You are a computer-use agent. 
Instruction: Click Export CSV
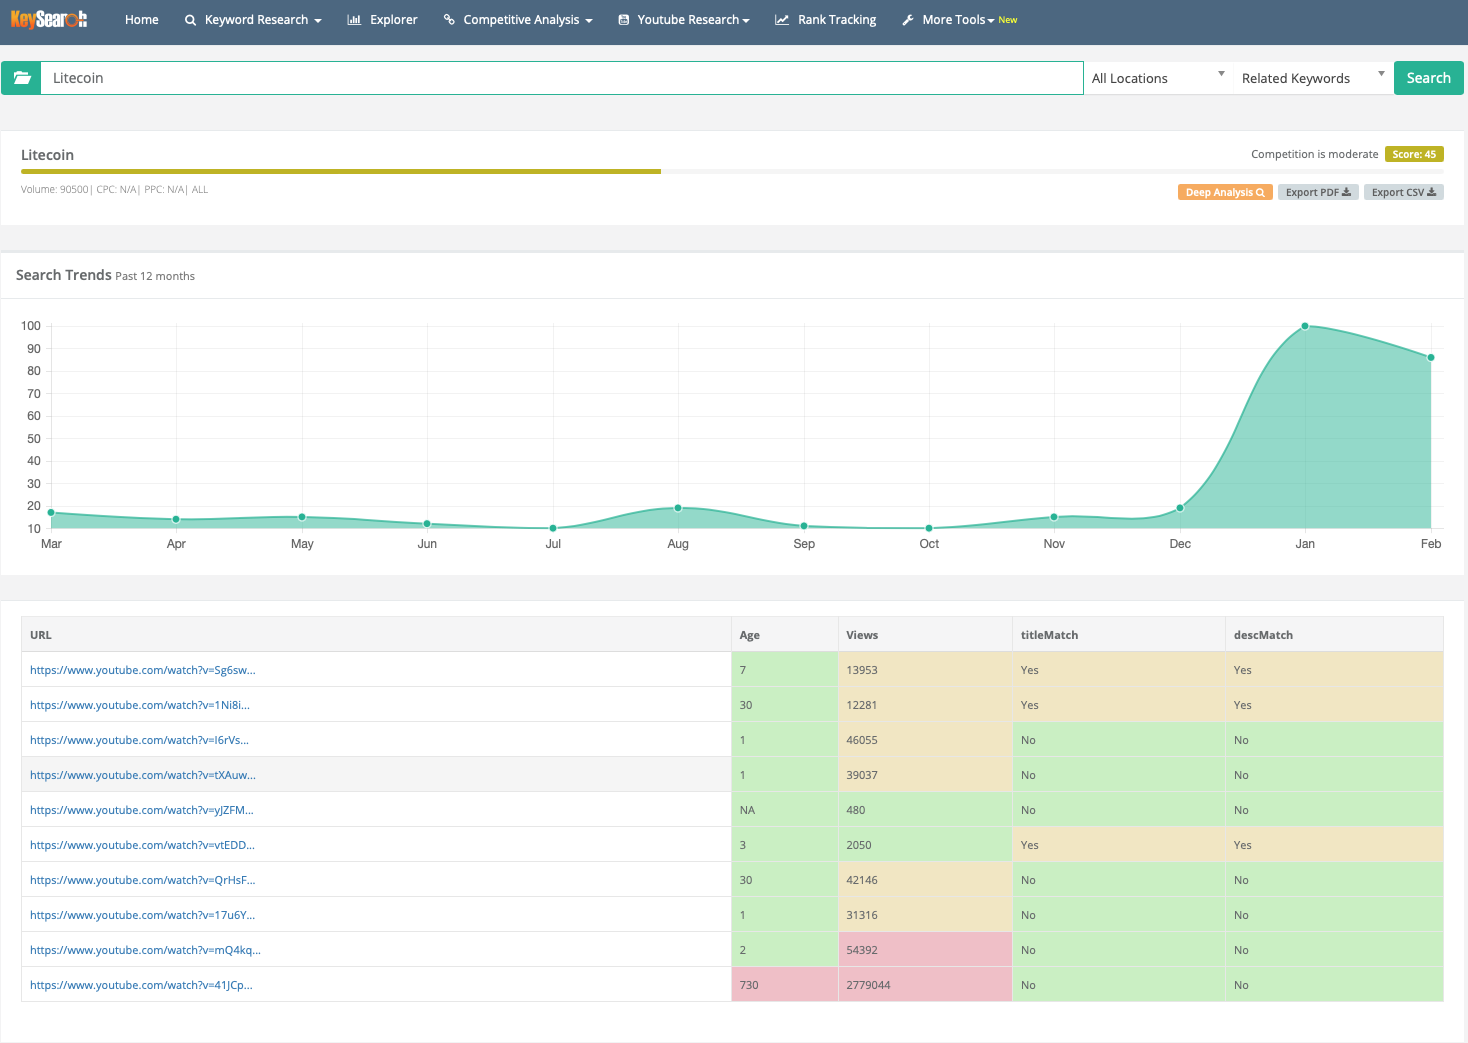(1404, 192)
